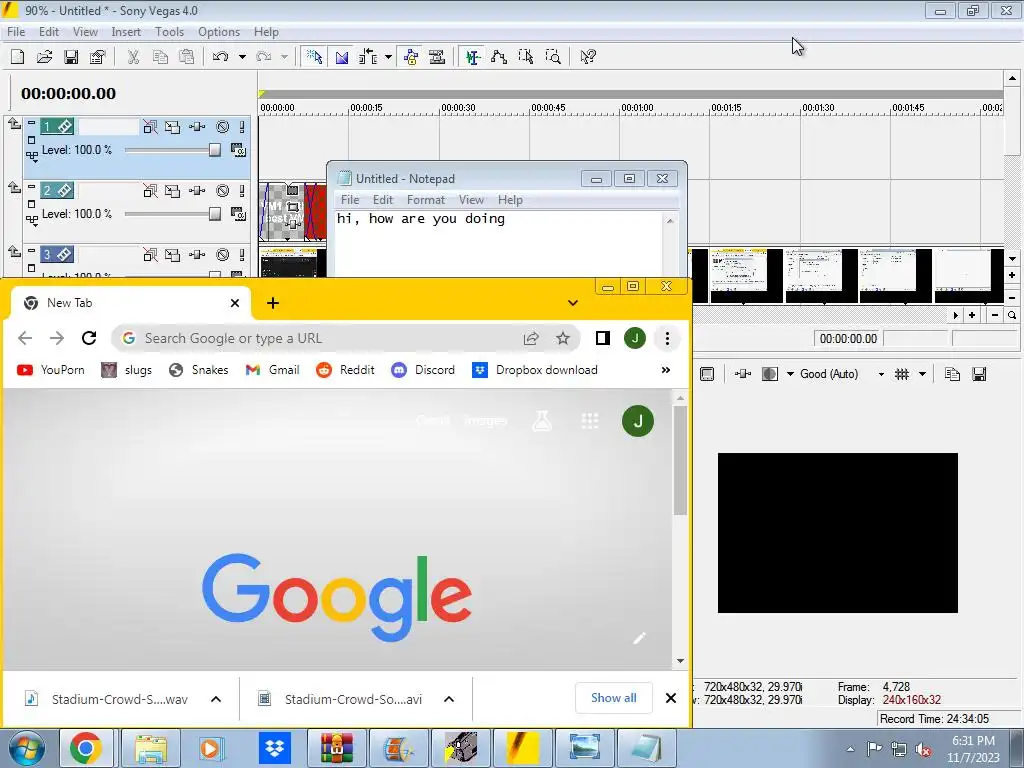Open the Gmail bookmark

[x=272, y=370]
